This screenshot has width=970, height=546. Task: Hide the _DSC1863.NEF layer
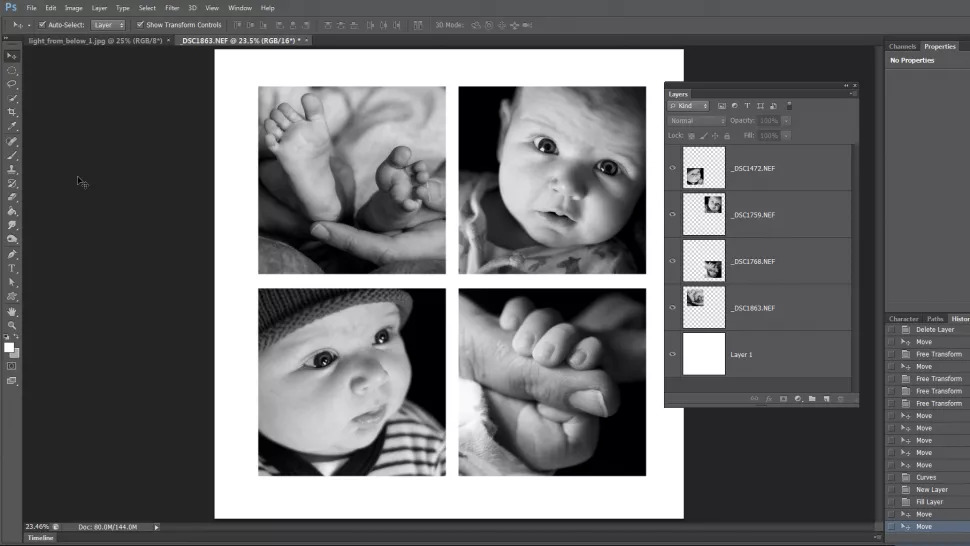672,307
